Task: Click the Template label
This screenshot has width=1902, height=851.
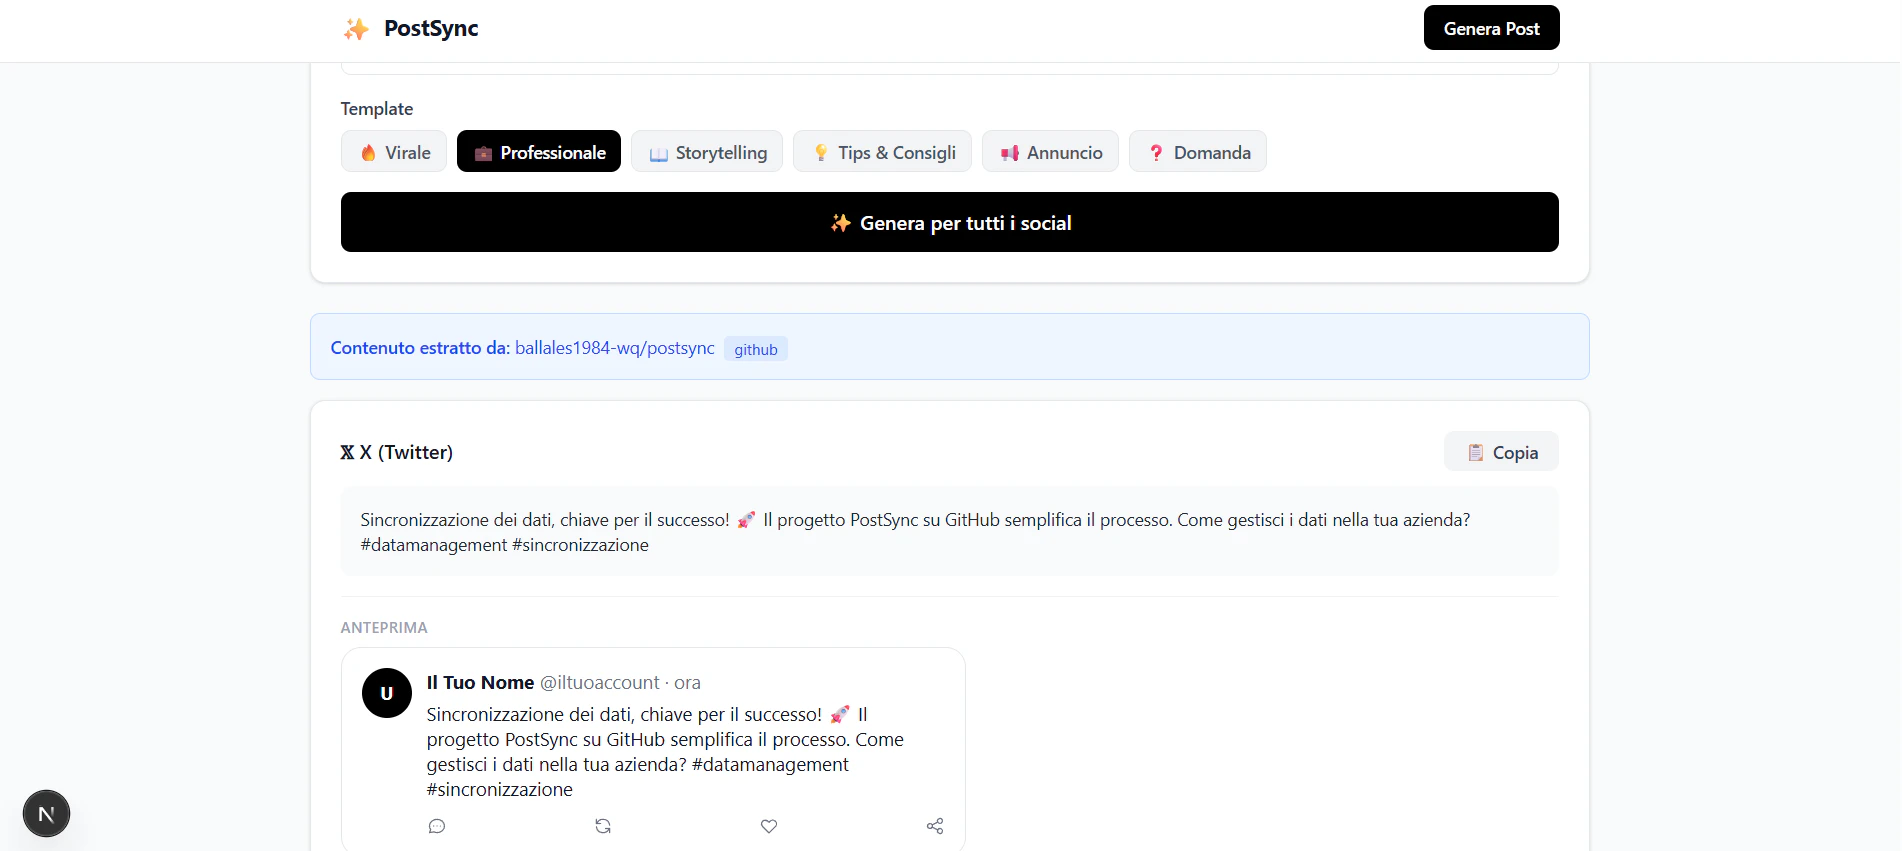Action: point(377,109)
